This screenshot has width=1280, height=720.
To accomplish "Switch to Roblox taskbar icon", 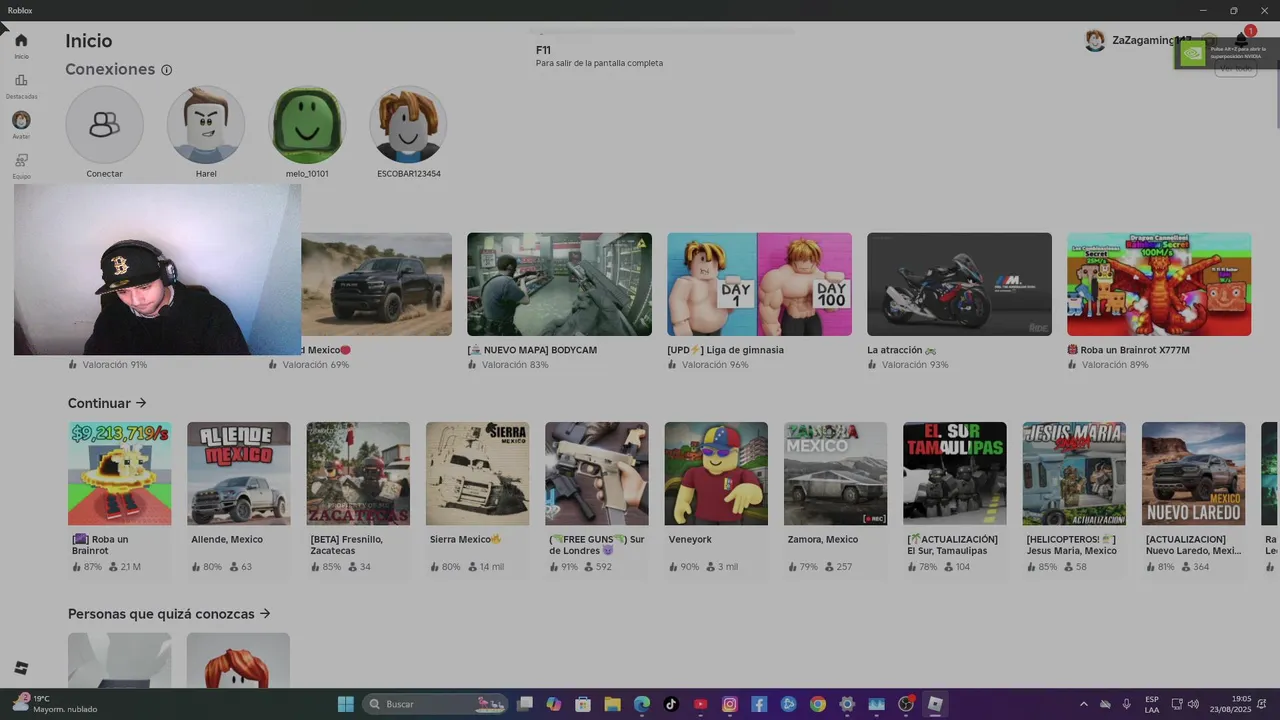I will [935, 704].
